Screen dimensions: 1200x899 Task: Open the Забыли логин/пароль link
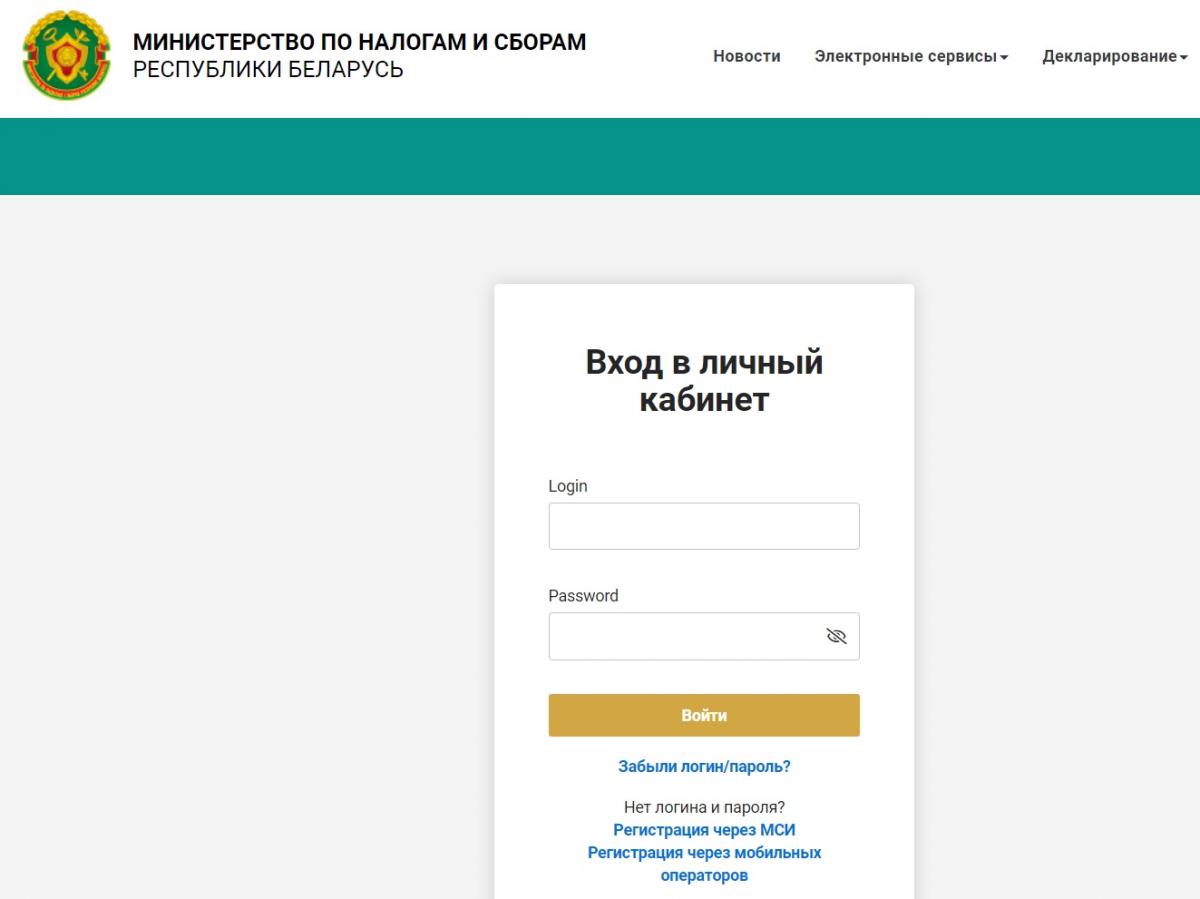[704, 765]
